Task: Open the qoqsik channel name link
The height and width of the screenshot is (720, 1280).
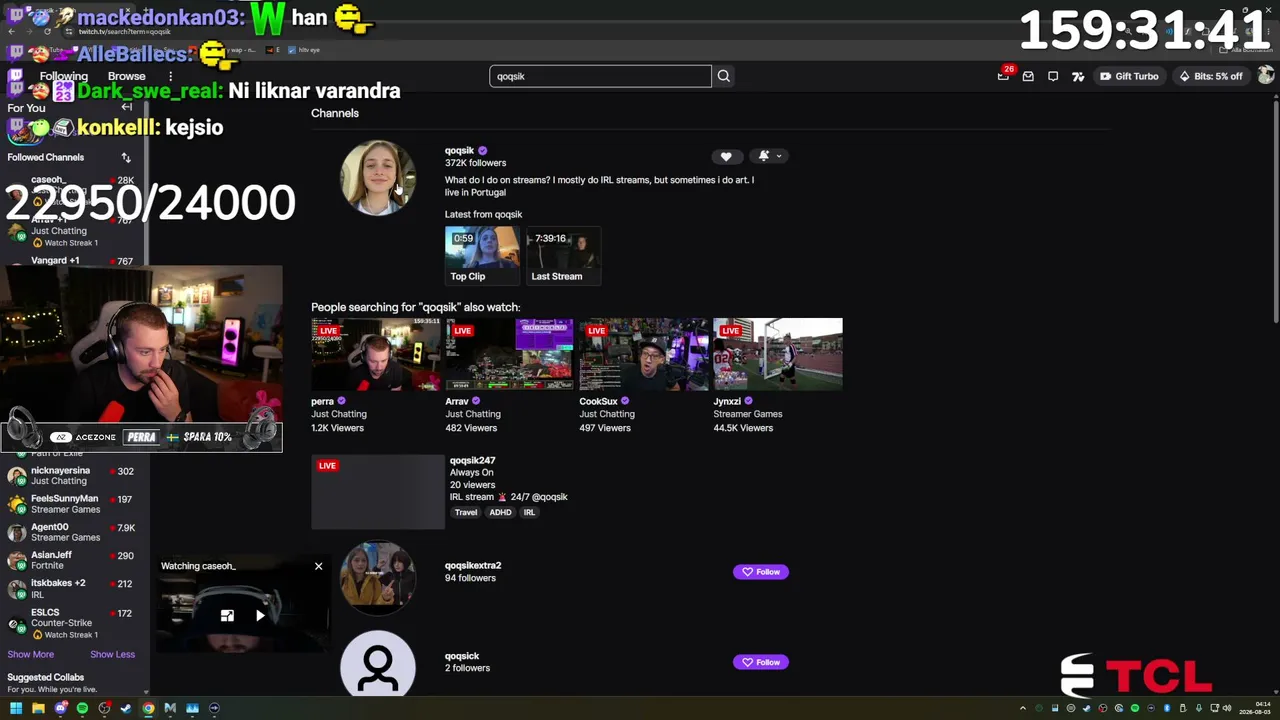Action: [459, 150]
